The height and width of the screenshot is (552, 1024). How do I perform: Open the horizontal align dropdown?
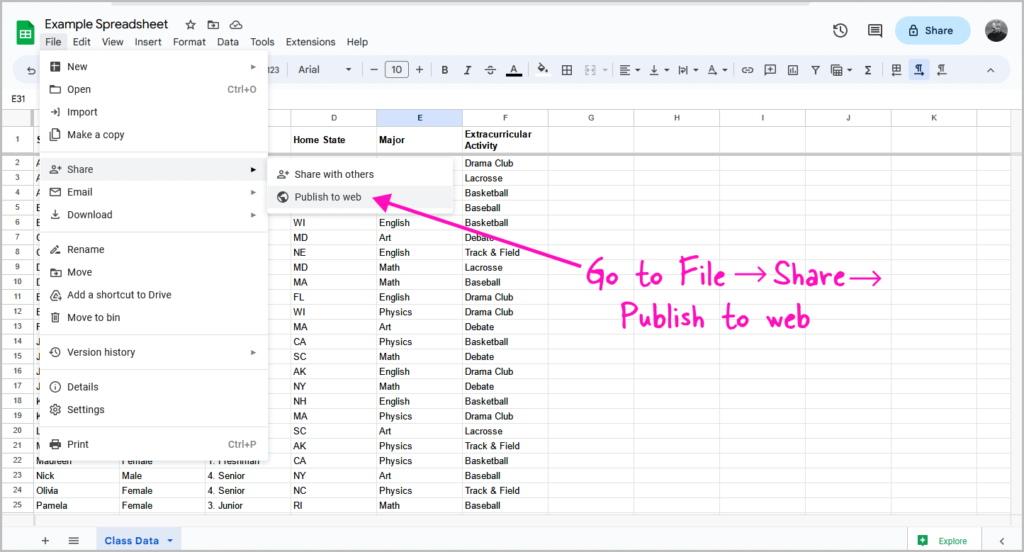tap(630, 70)
